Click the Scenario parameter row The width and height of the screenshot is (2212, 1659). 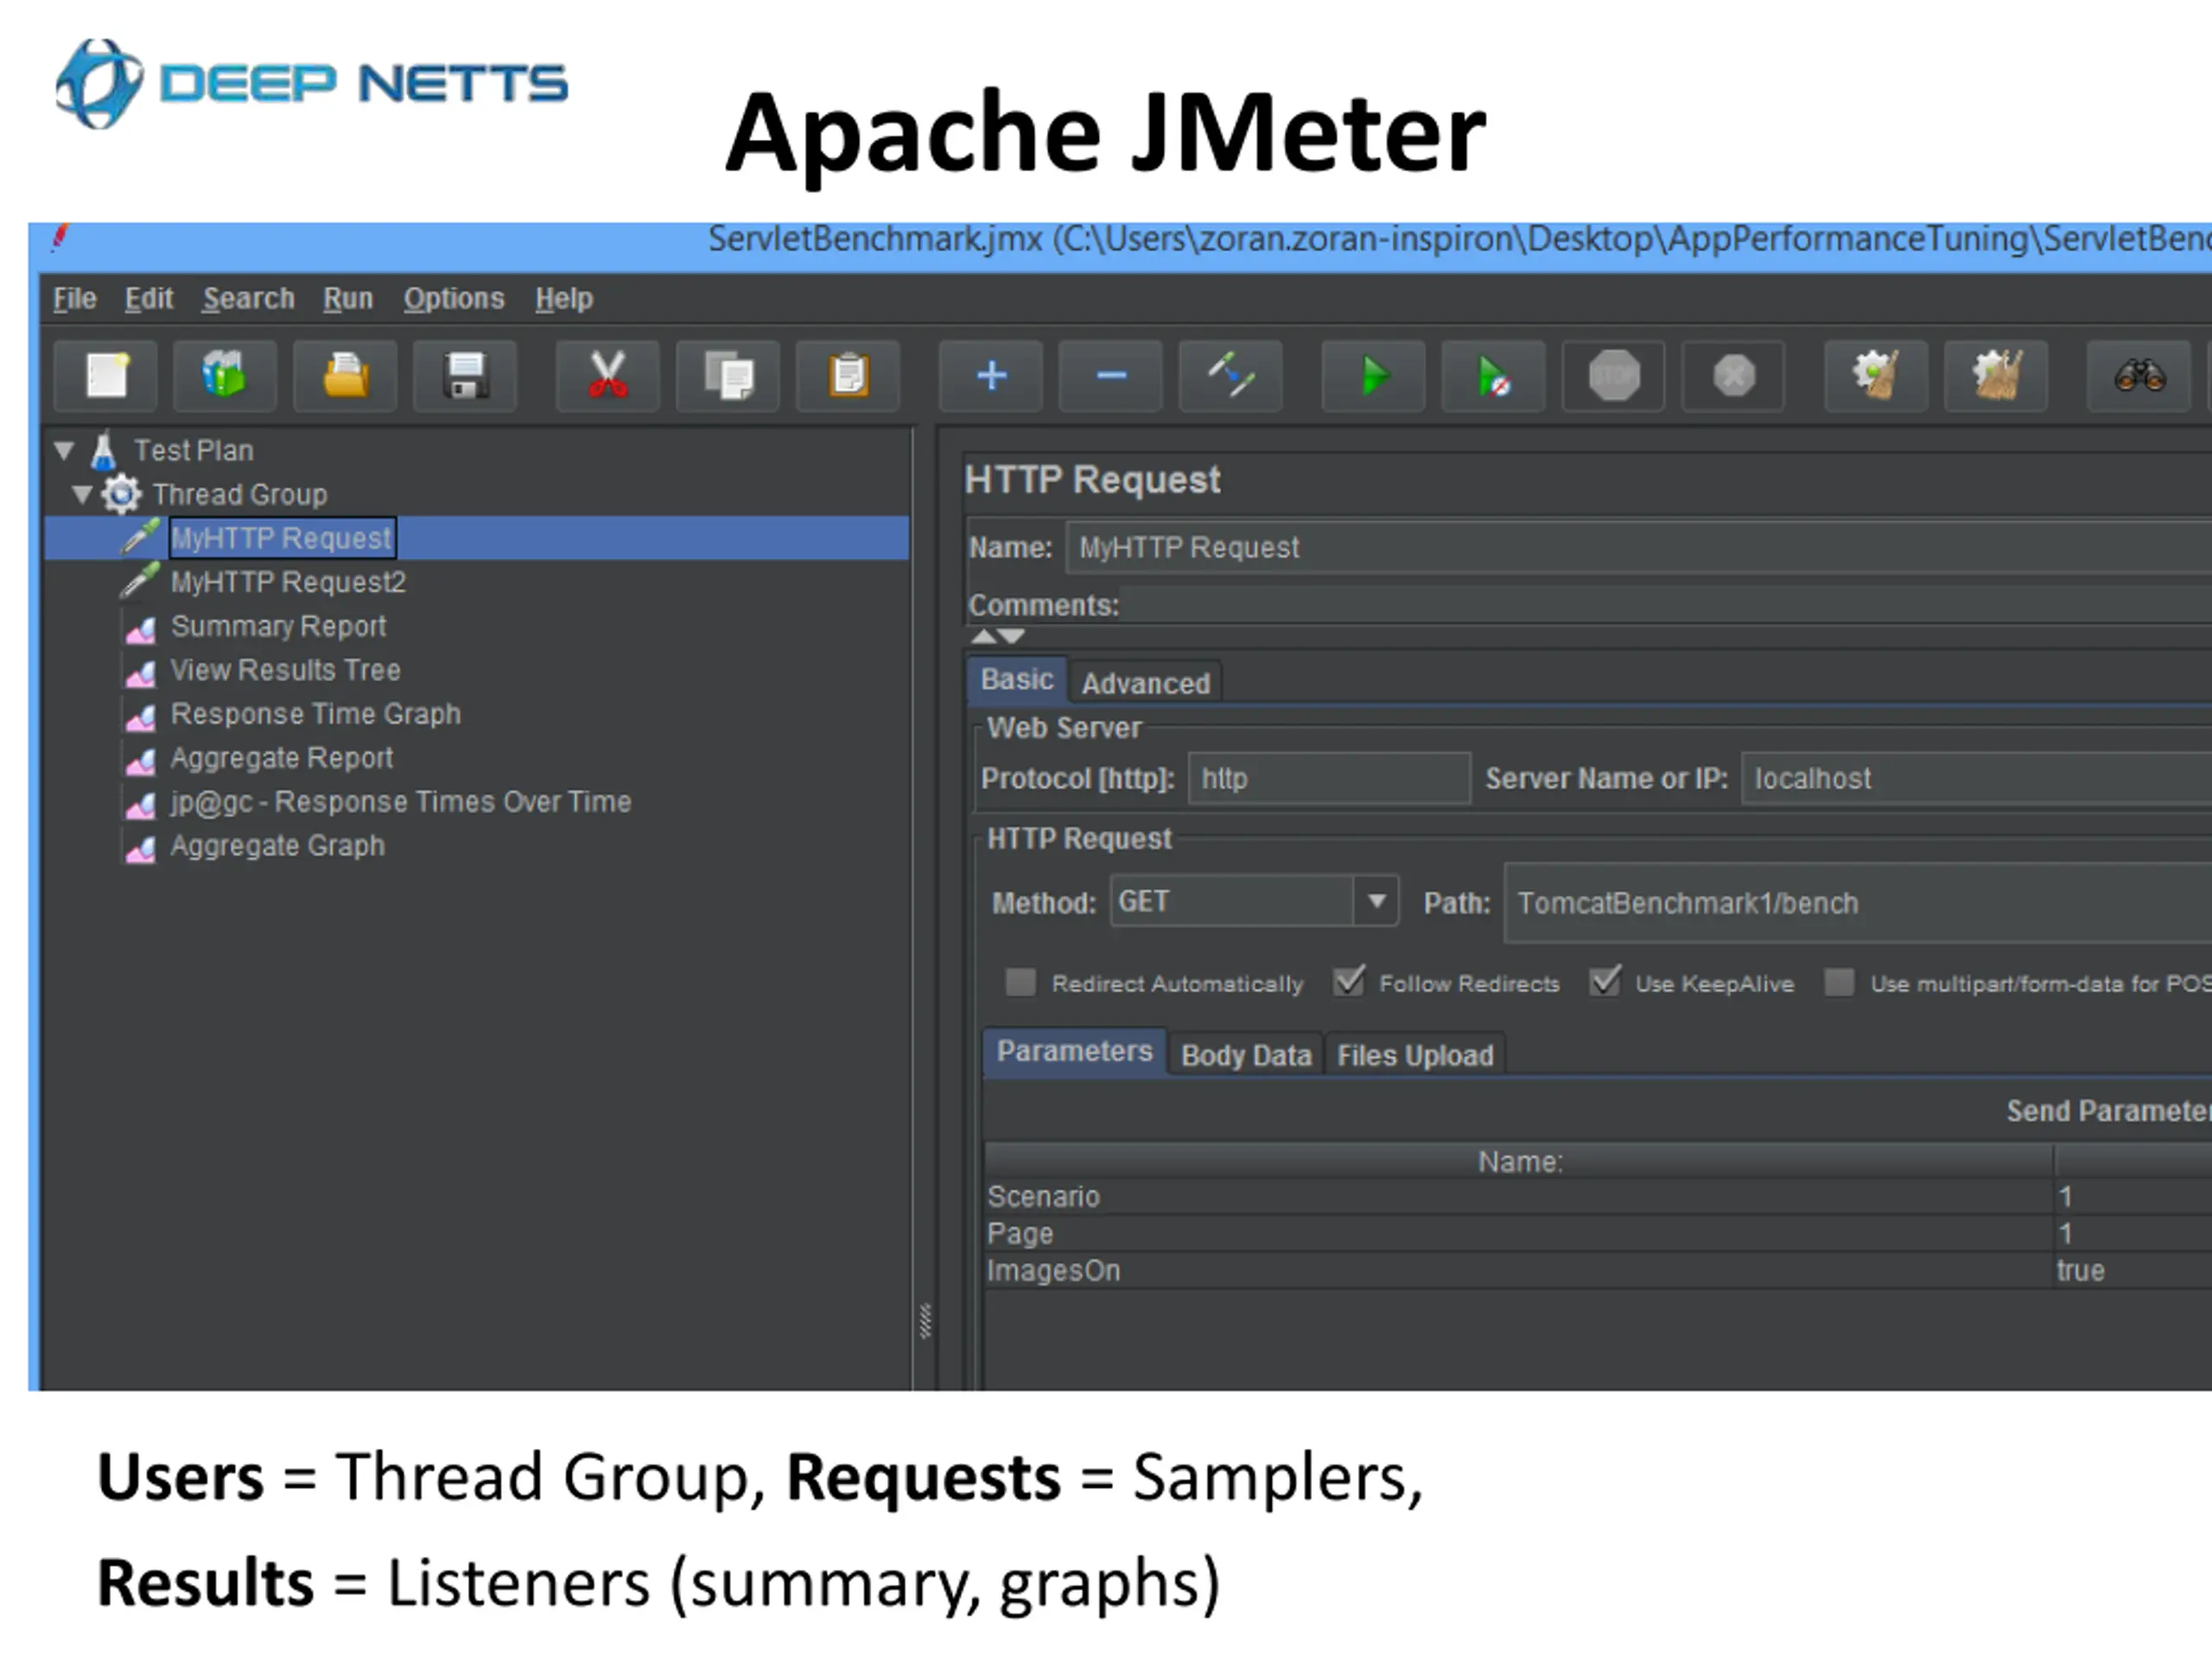pos(1598,1196)
